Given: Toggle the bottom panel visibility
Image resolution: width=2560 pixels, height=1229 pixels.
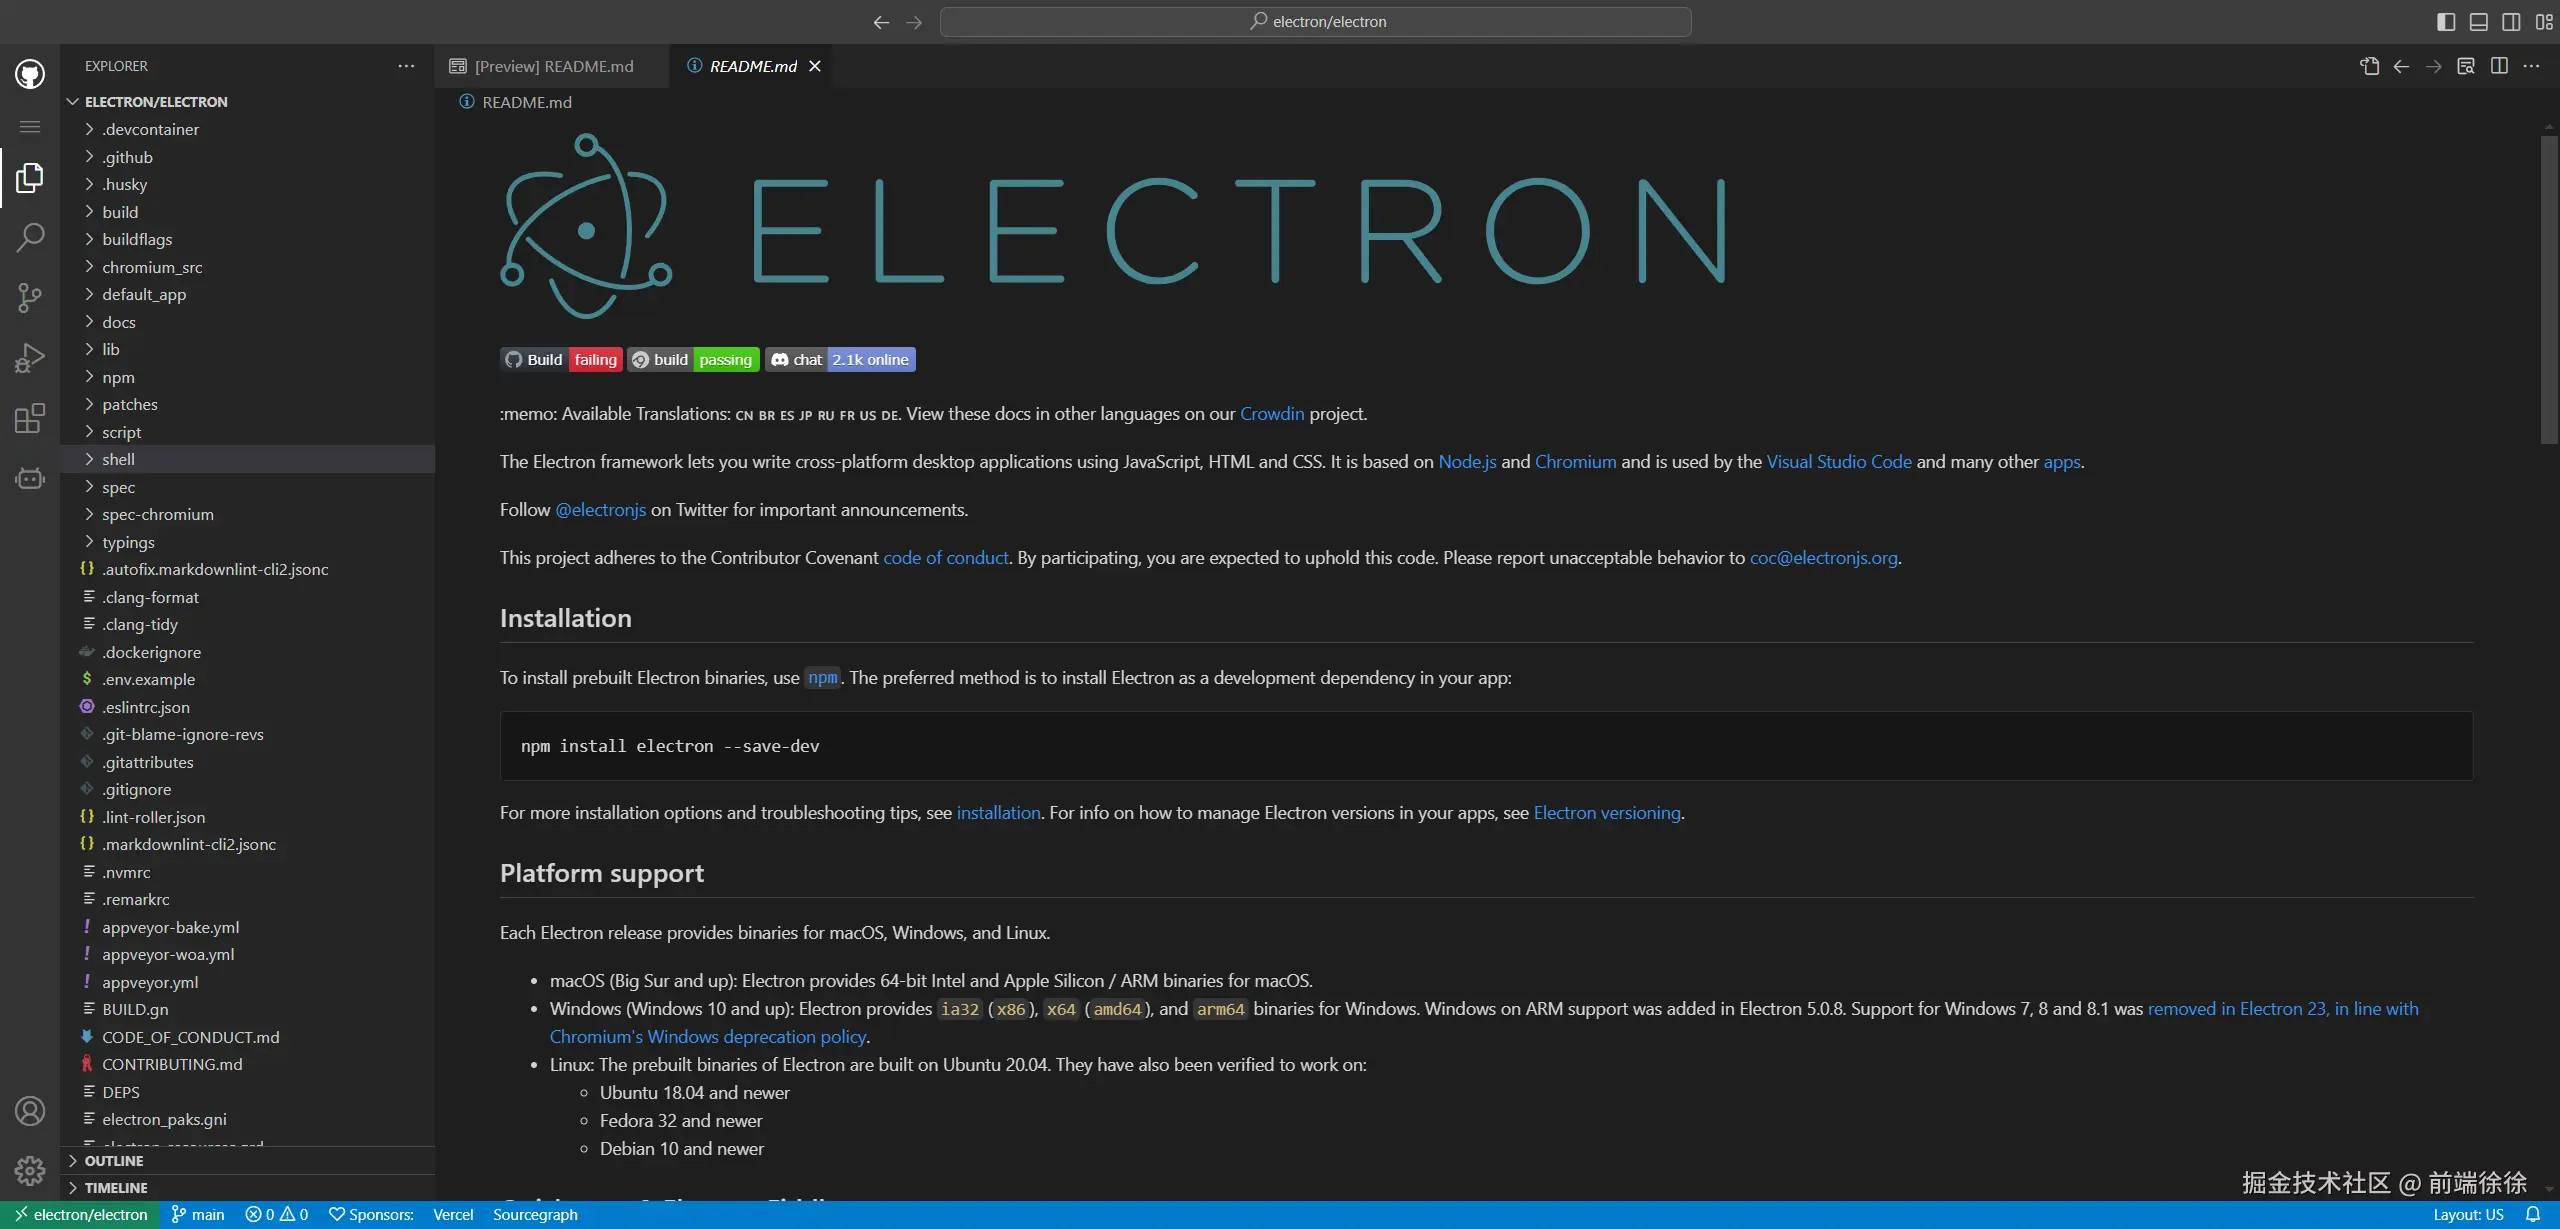Looking at the screenshot, I should (x=2478, y=21).
